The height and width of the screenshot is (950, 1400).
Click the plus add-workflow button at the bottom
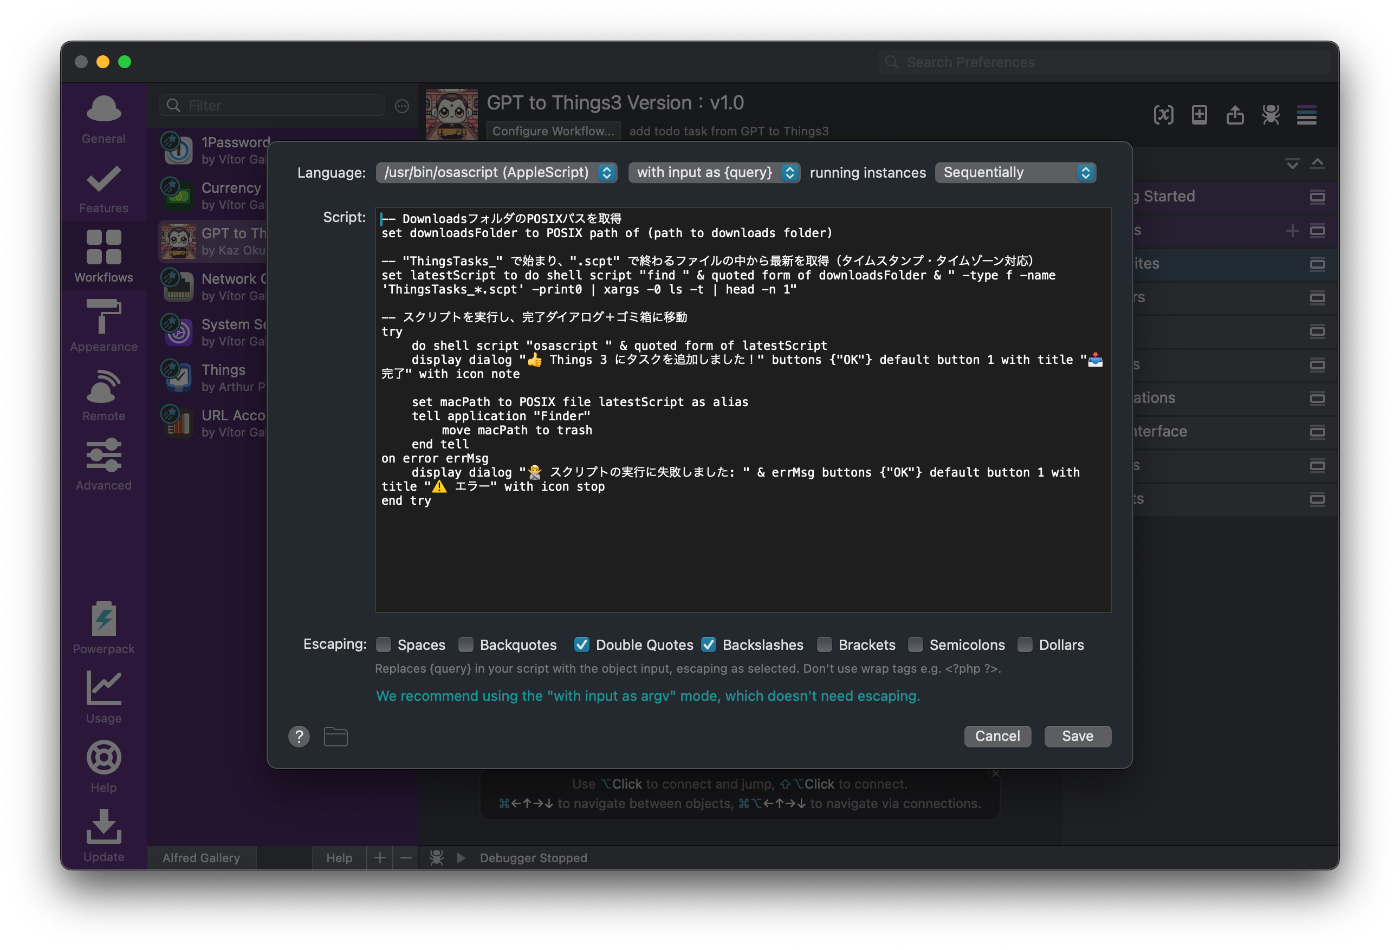pos(380,858)
